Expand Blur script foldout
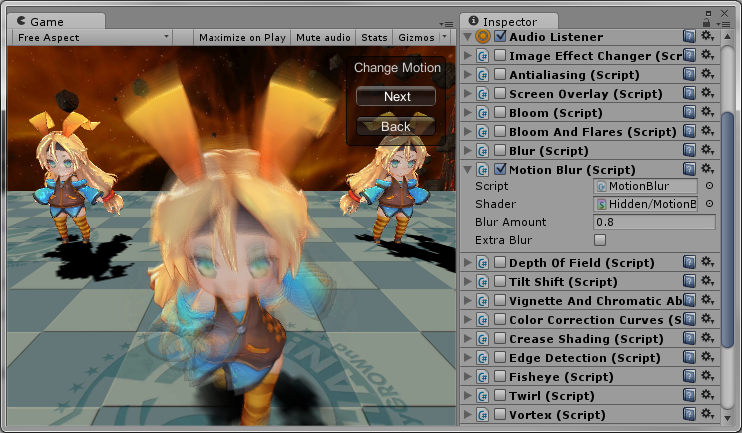The height and width of the screenshot is (433, 742). pos(468,150)
